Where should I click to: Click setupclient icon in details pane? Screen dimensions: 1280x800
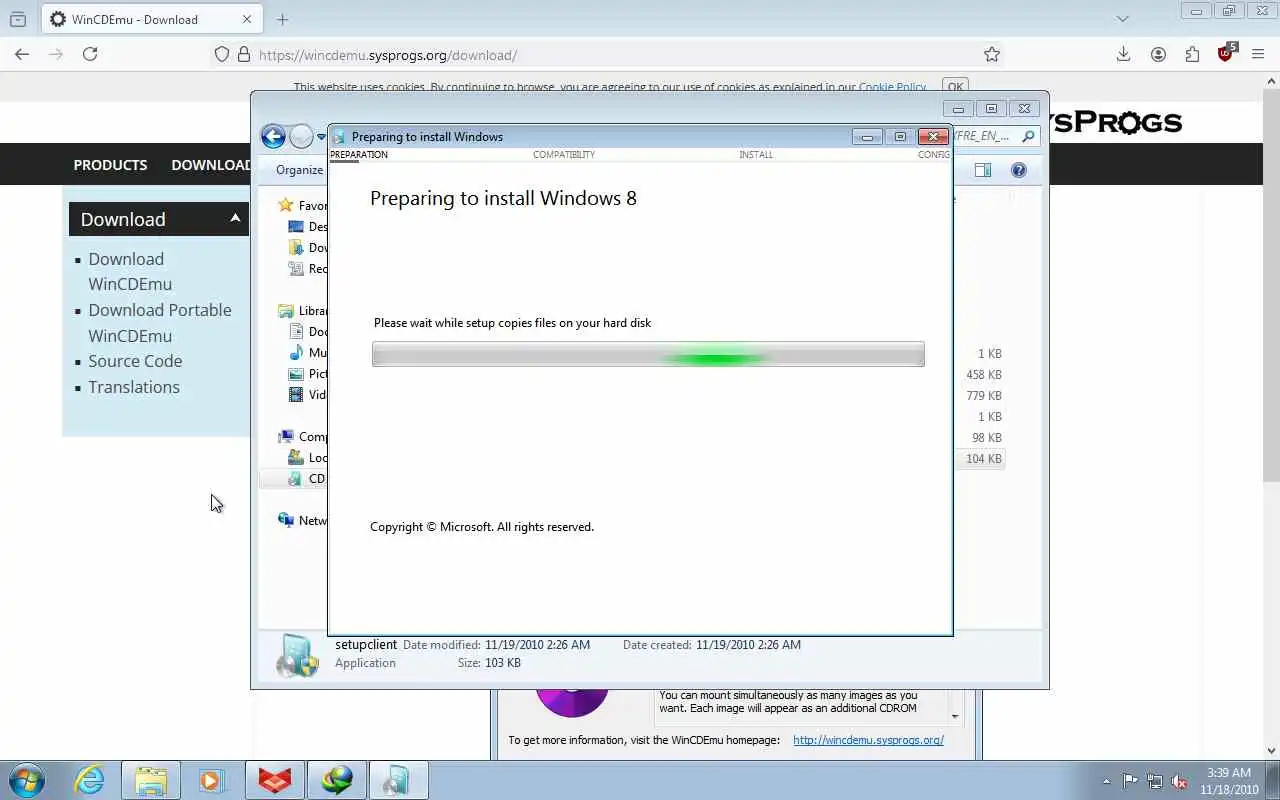[x=297, y=656]
